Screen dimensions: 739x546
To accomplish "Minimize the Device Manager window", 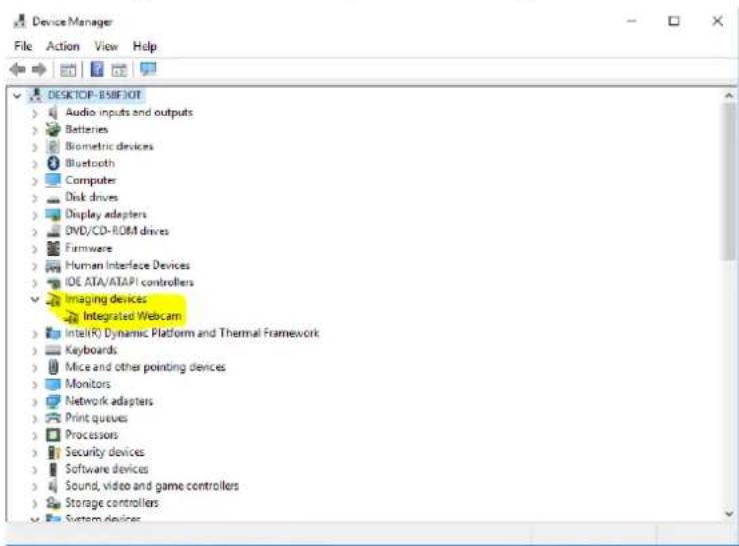I will point(632,21).
